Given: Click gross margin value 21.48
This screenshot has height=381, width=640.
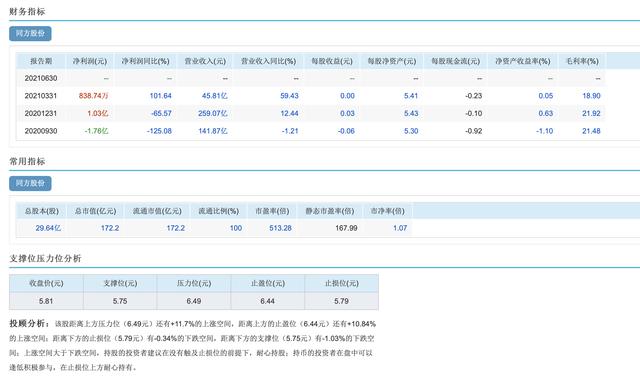Looking at the screenshot, I should pyautogui.click(x=591, y=131).
